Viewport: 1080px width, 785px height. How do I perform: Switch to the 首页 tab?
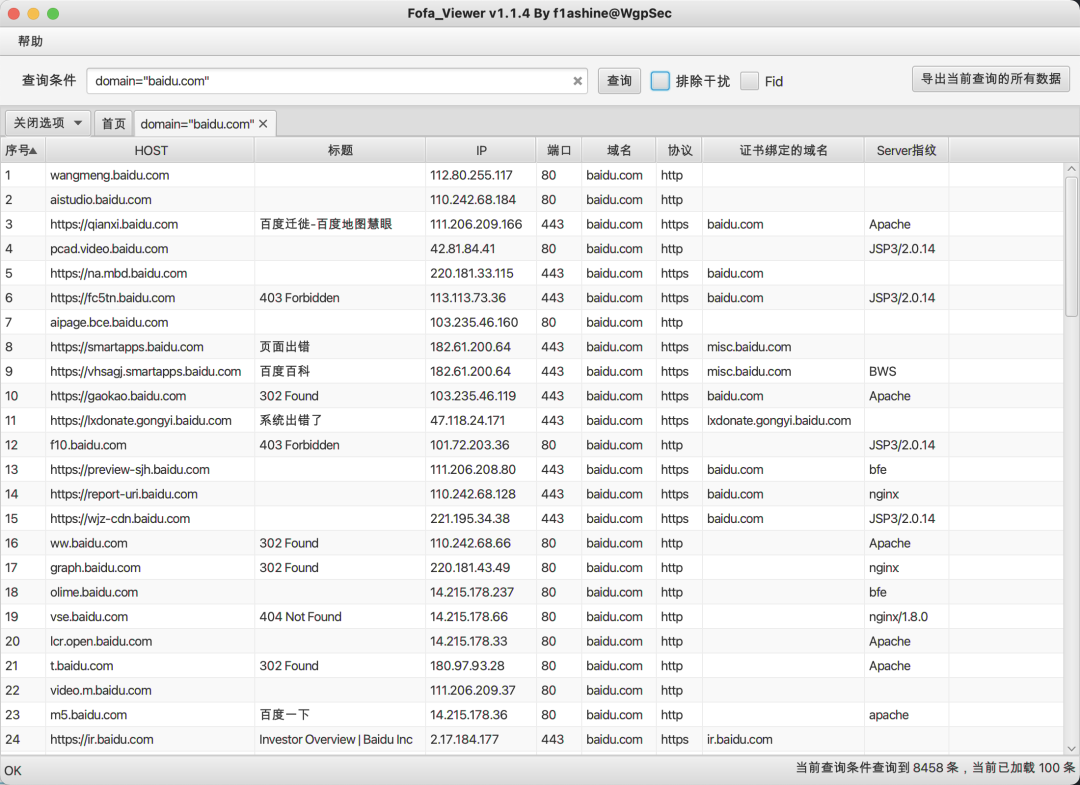pos(114,124)
